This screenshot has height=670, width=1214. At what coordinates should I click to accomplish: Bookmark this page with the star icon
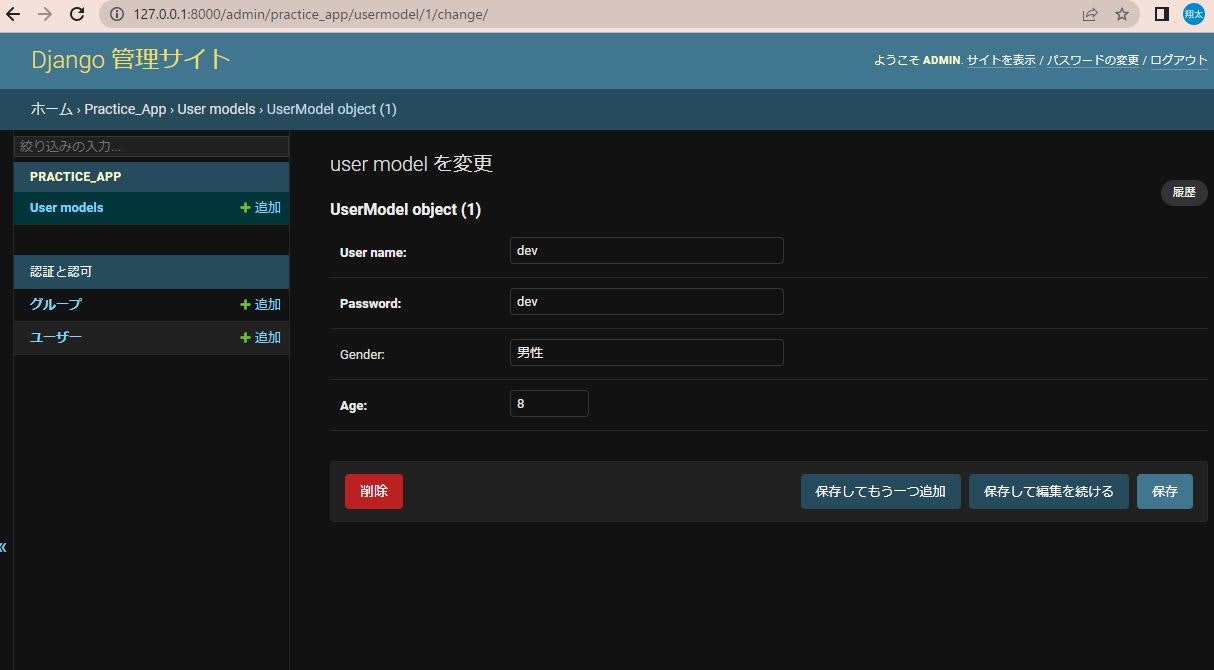tap(1121, 15)
